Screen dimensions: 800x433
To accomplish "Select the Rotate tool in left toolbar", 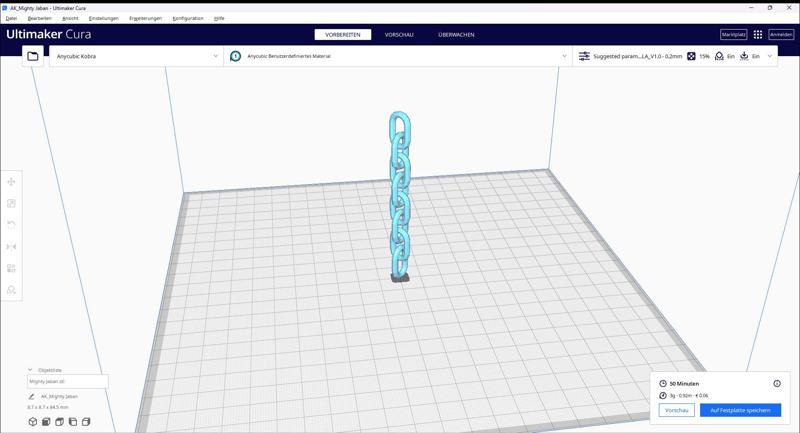I will coord(11,225).
